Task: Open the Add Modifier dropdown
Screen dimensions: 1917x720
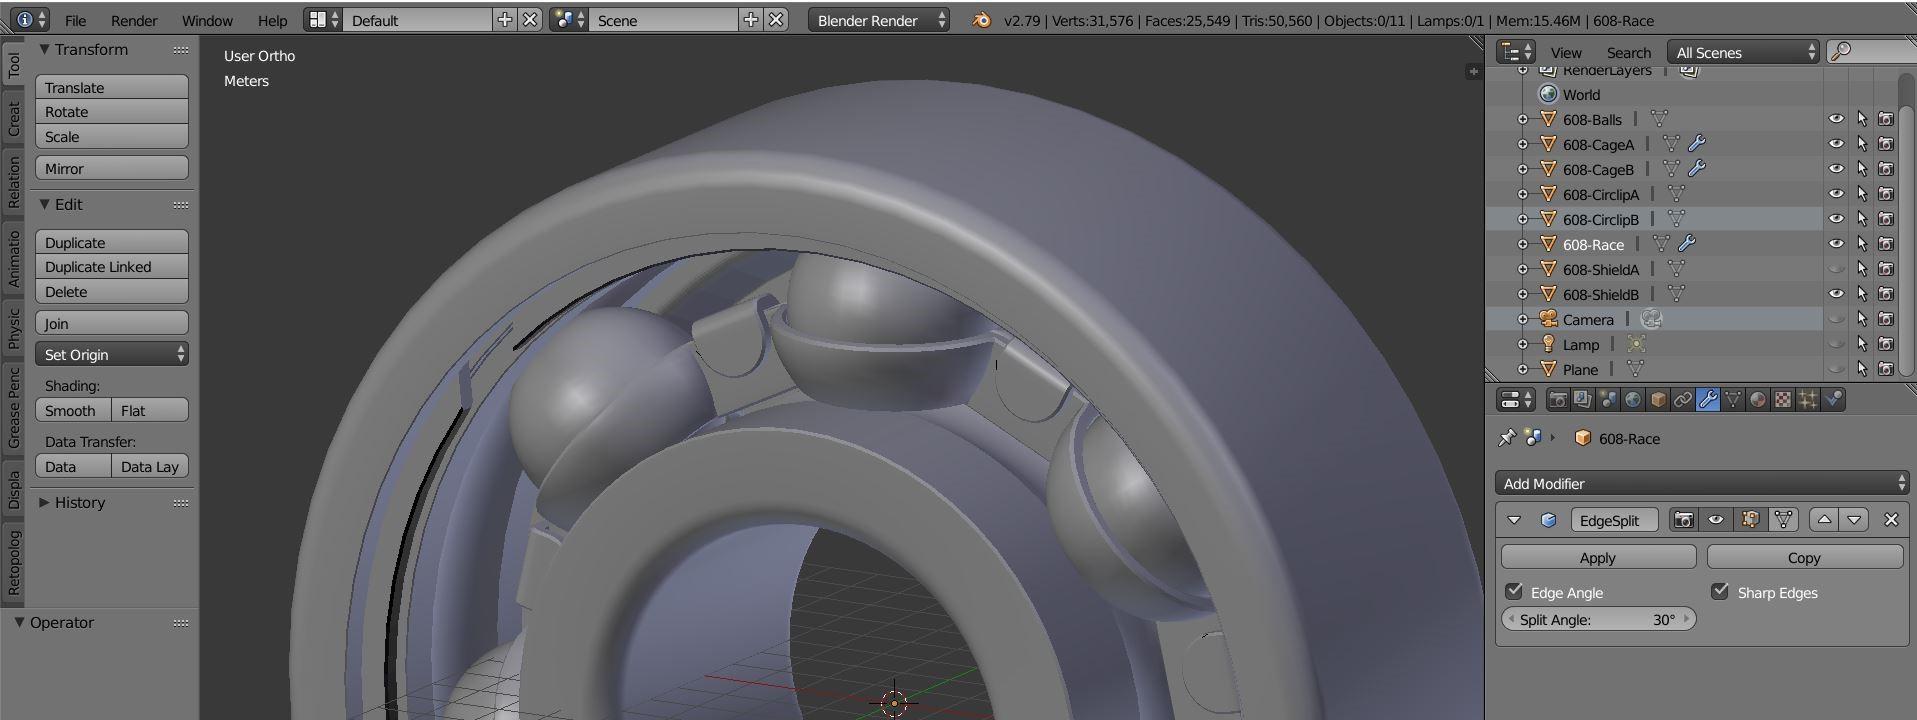Action: point(1702,483)
